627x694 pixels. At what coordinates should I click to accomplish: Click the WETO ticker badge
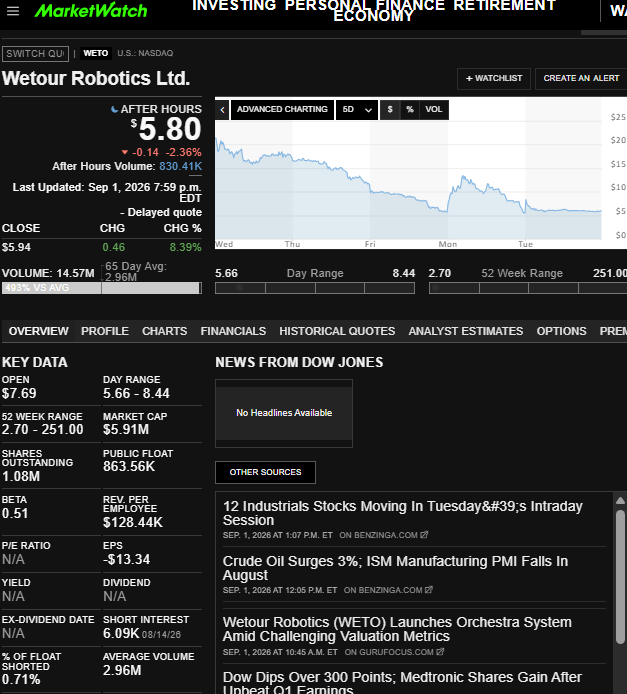pyautogui.click(x=96, y=53)
